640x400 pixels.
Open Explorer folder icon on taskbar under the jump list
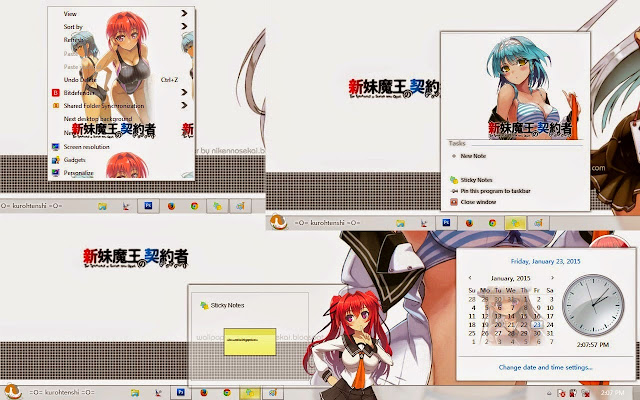(400, 223)
